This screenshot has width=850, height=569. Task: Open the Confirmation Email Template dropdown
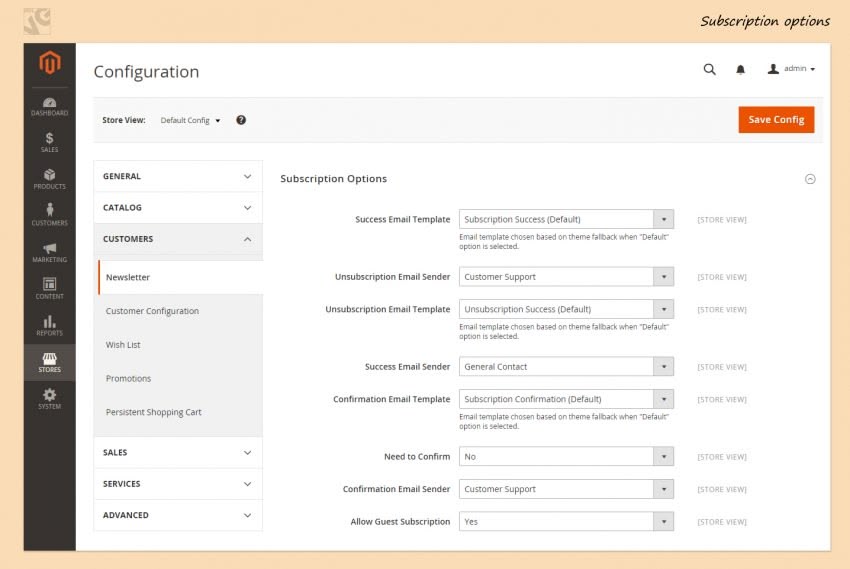tap(566, 399)
